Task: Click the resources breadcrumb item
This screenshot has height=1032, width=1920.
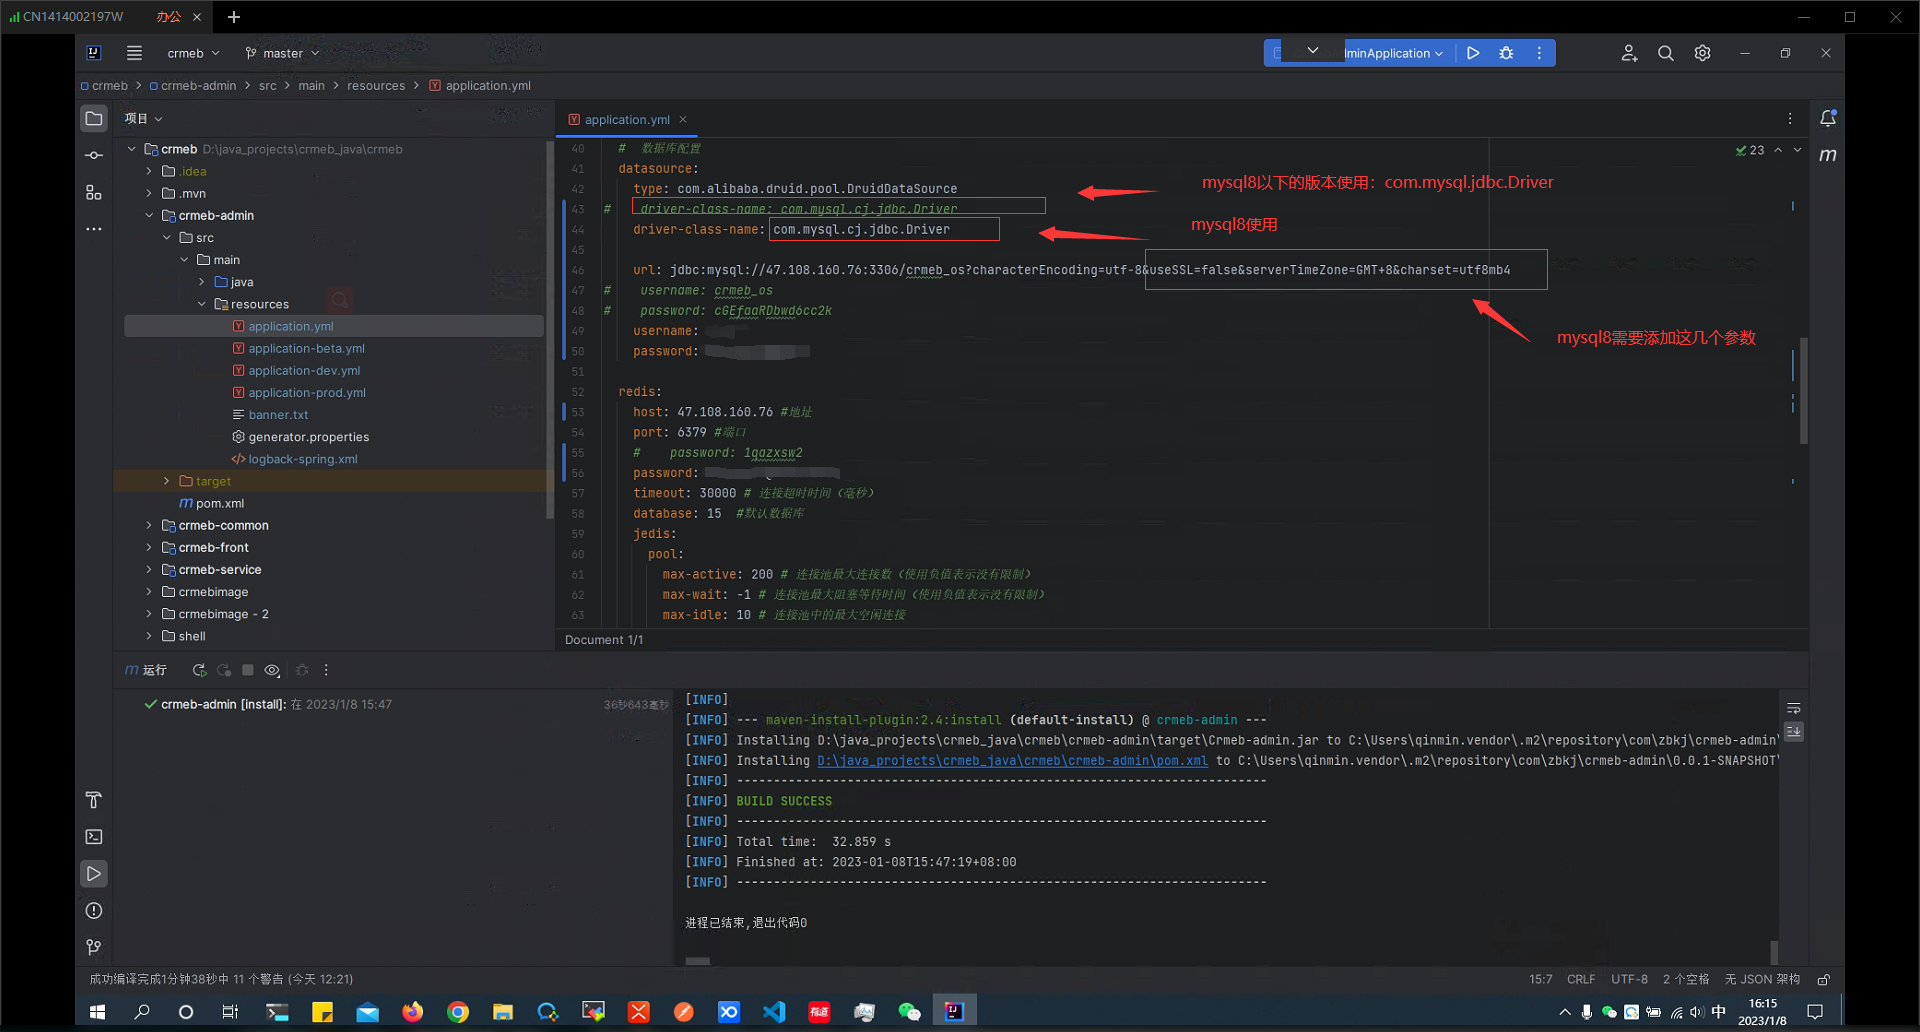Action: (x=376, y=86)
